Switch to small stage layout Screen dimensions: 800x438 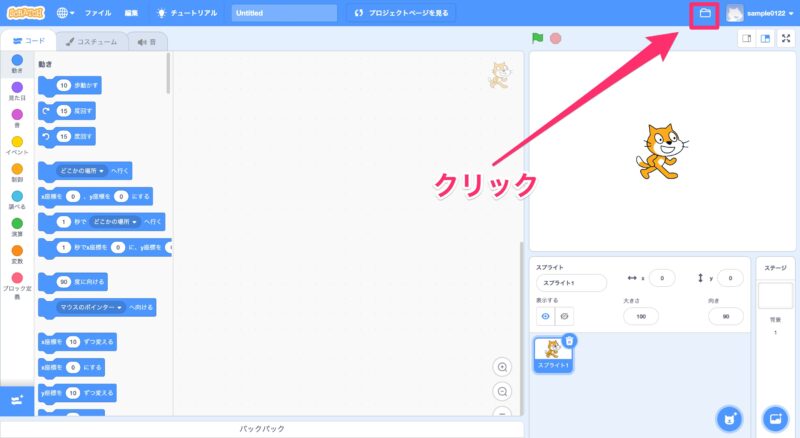pos(745,39)
